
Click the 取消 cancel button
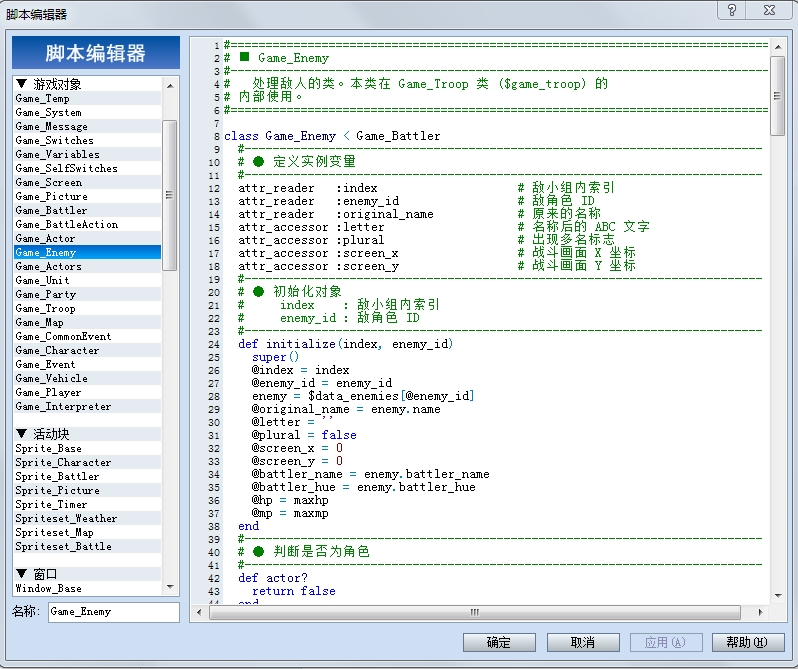tap(583, 642)
